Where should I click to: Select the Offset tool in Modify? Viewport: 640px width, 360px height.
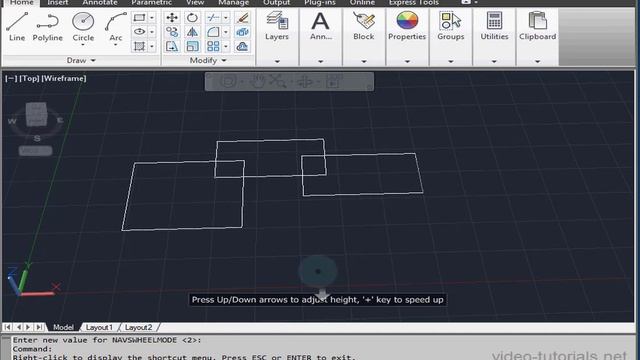(x=242, y=46)
